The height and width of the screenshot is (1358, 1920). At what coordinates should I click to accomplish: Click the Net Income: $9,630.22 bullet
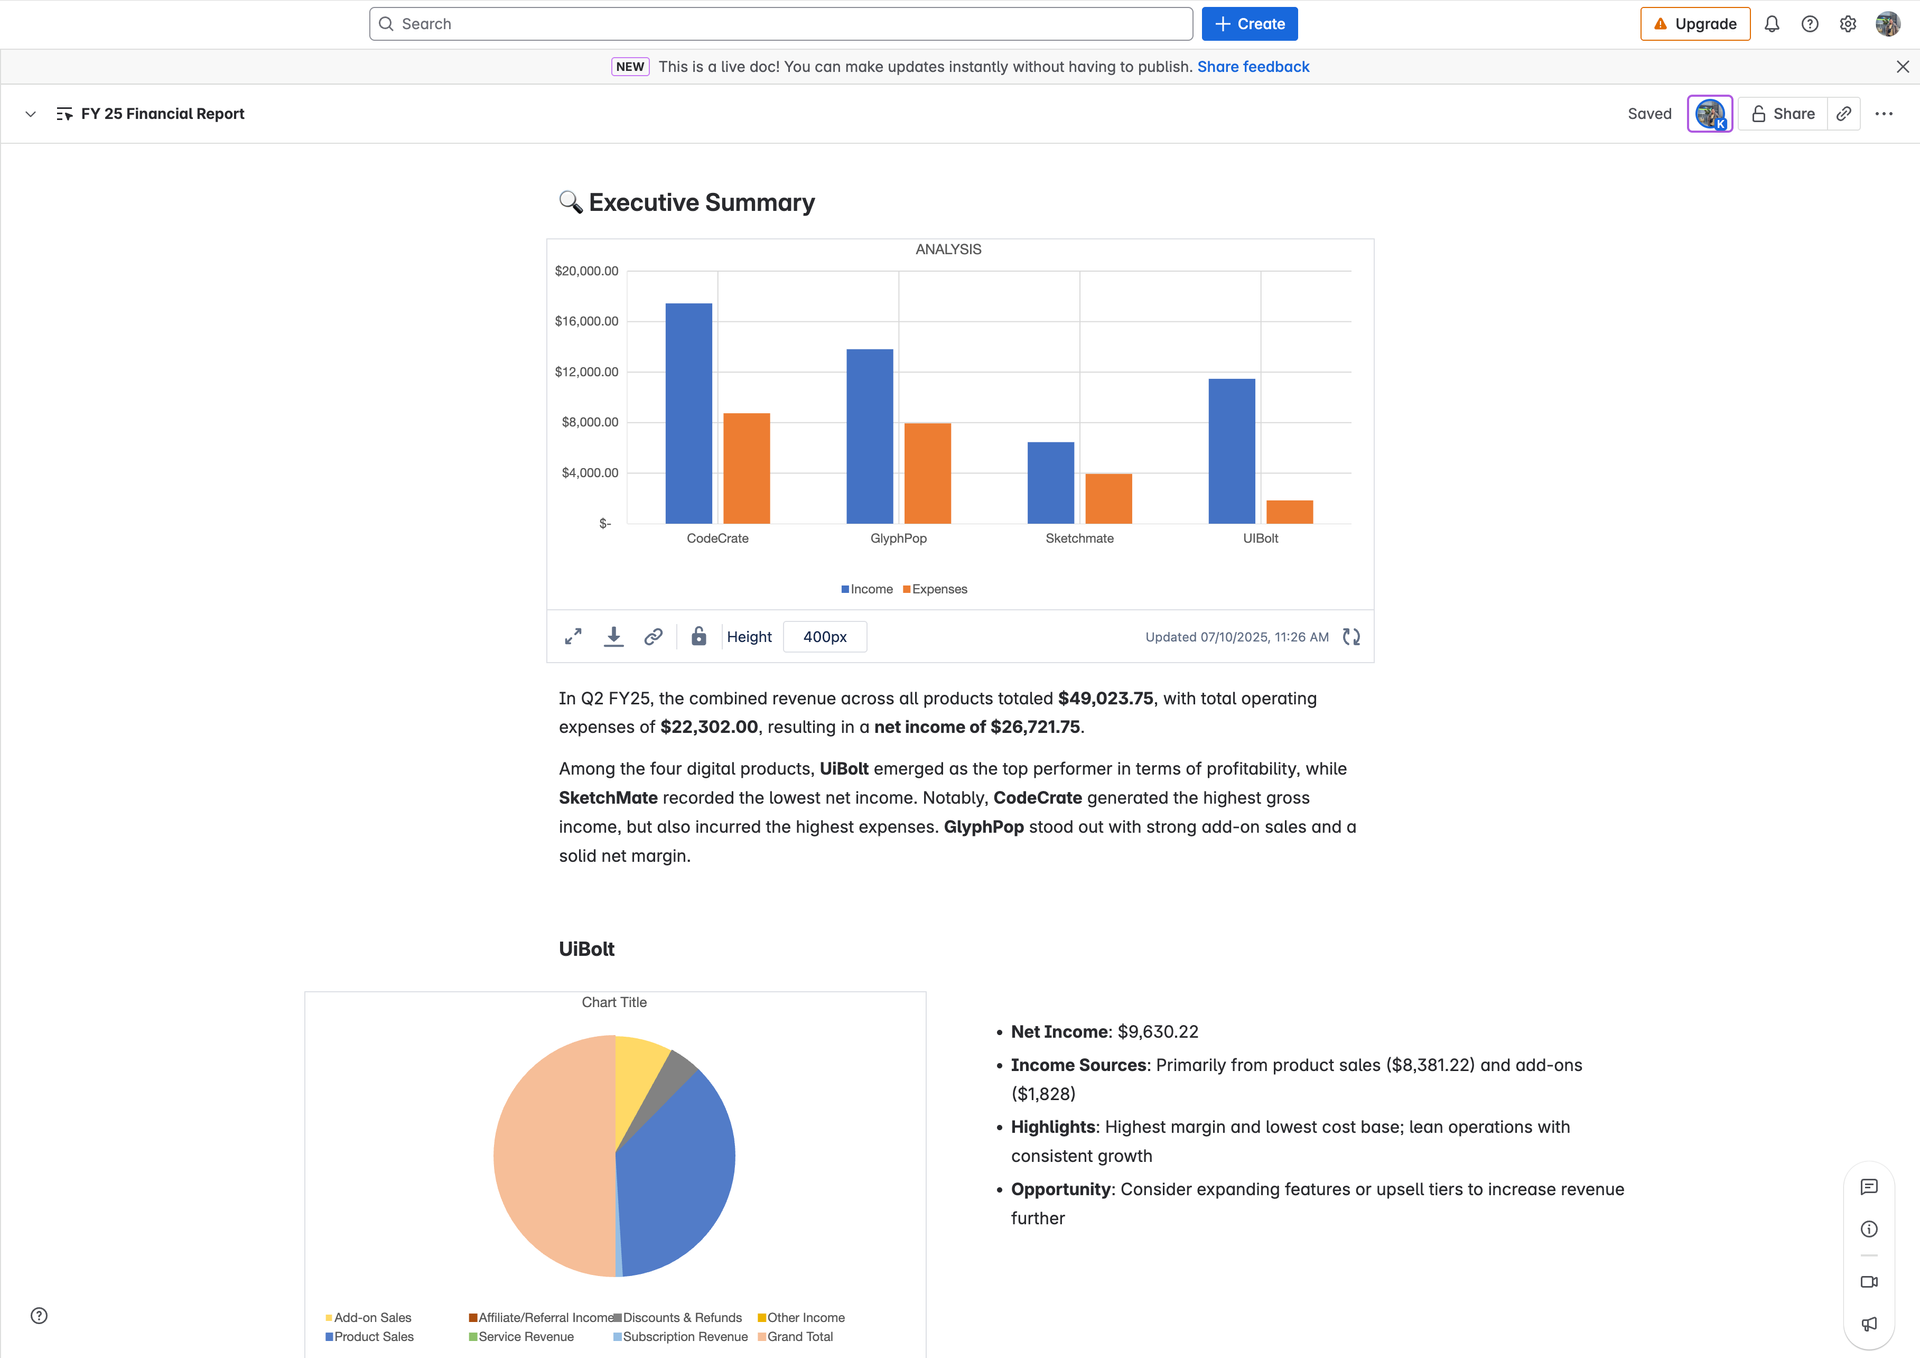(1104, 1032)
